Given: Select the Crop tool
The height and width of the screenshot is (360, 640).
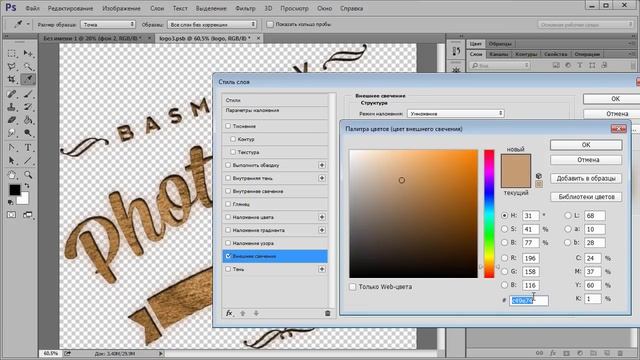Looking at the screenshot, I should point(11,79).
